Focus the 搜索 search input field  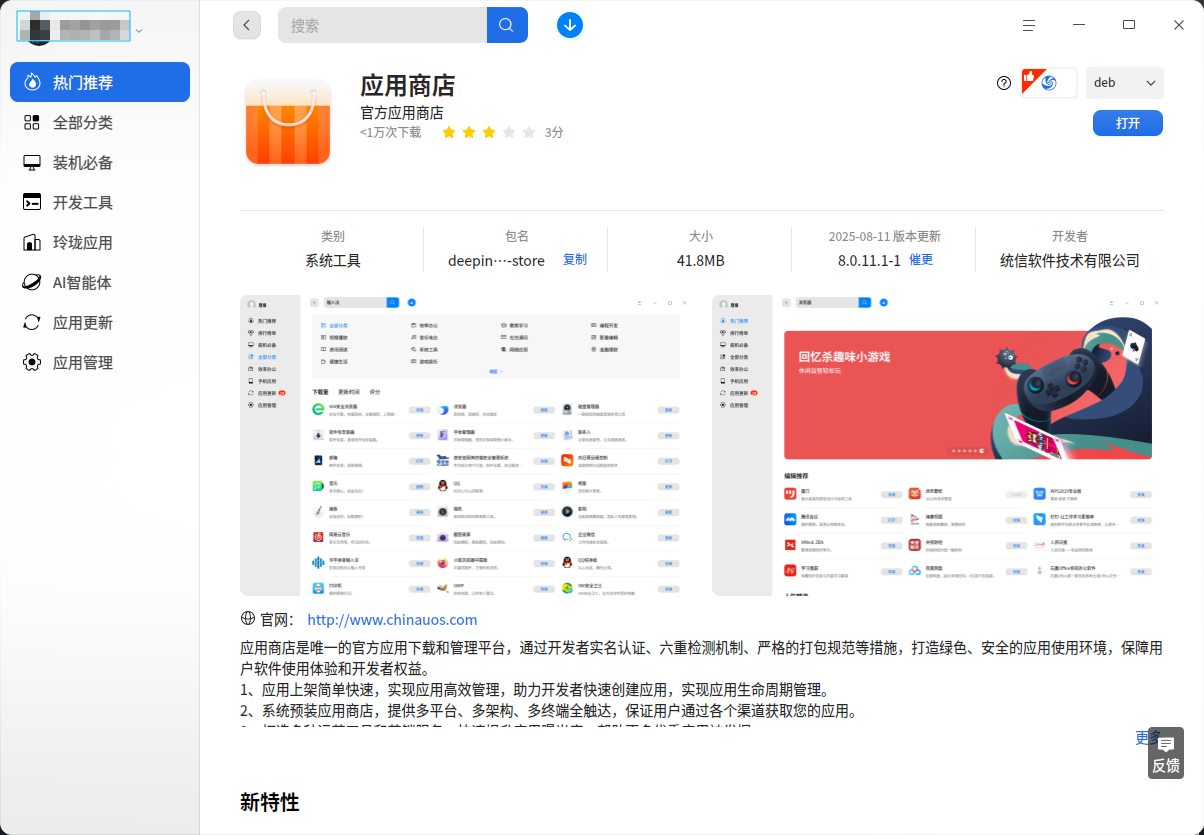[x=382, y=25]
